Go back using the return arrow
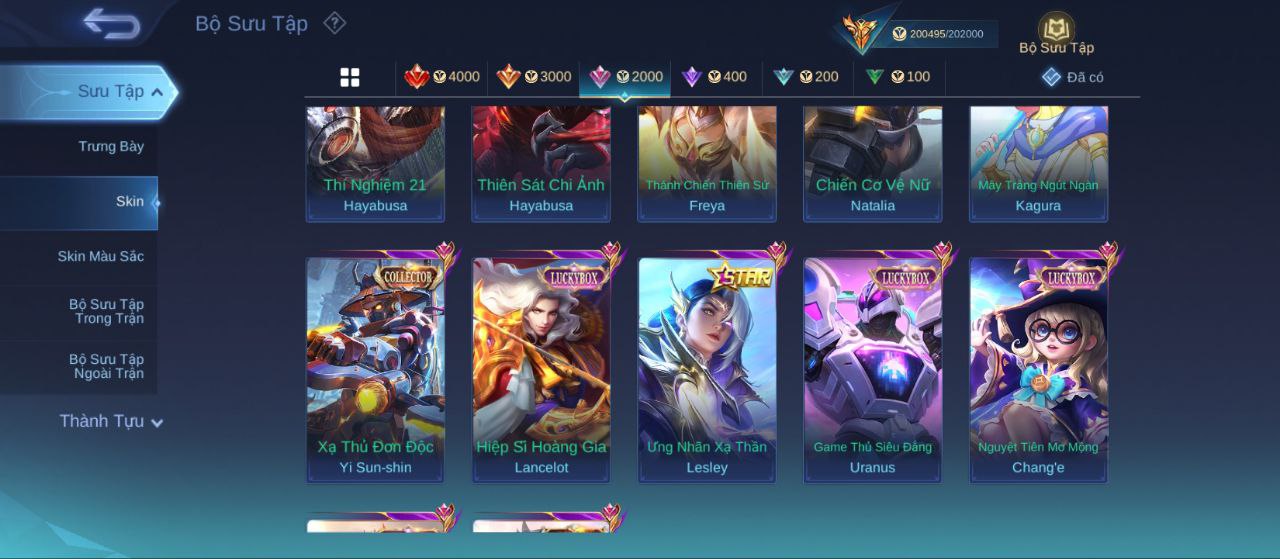The width and height of the screenshot is (1280, 559). click(x=111, y=23)
